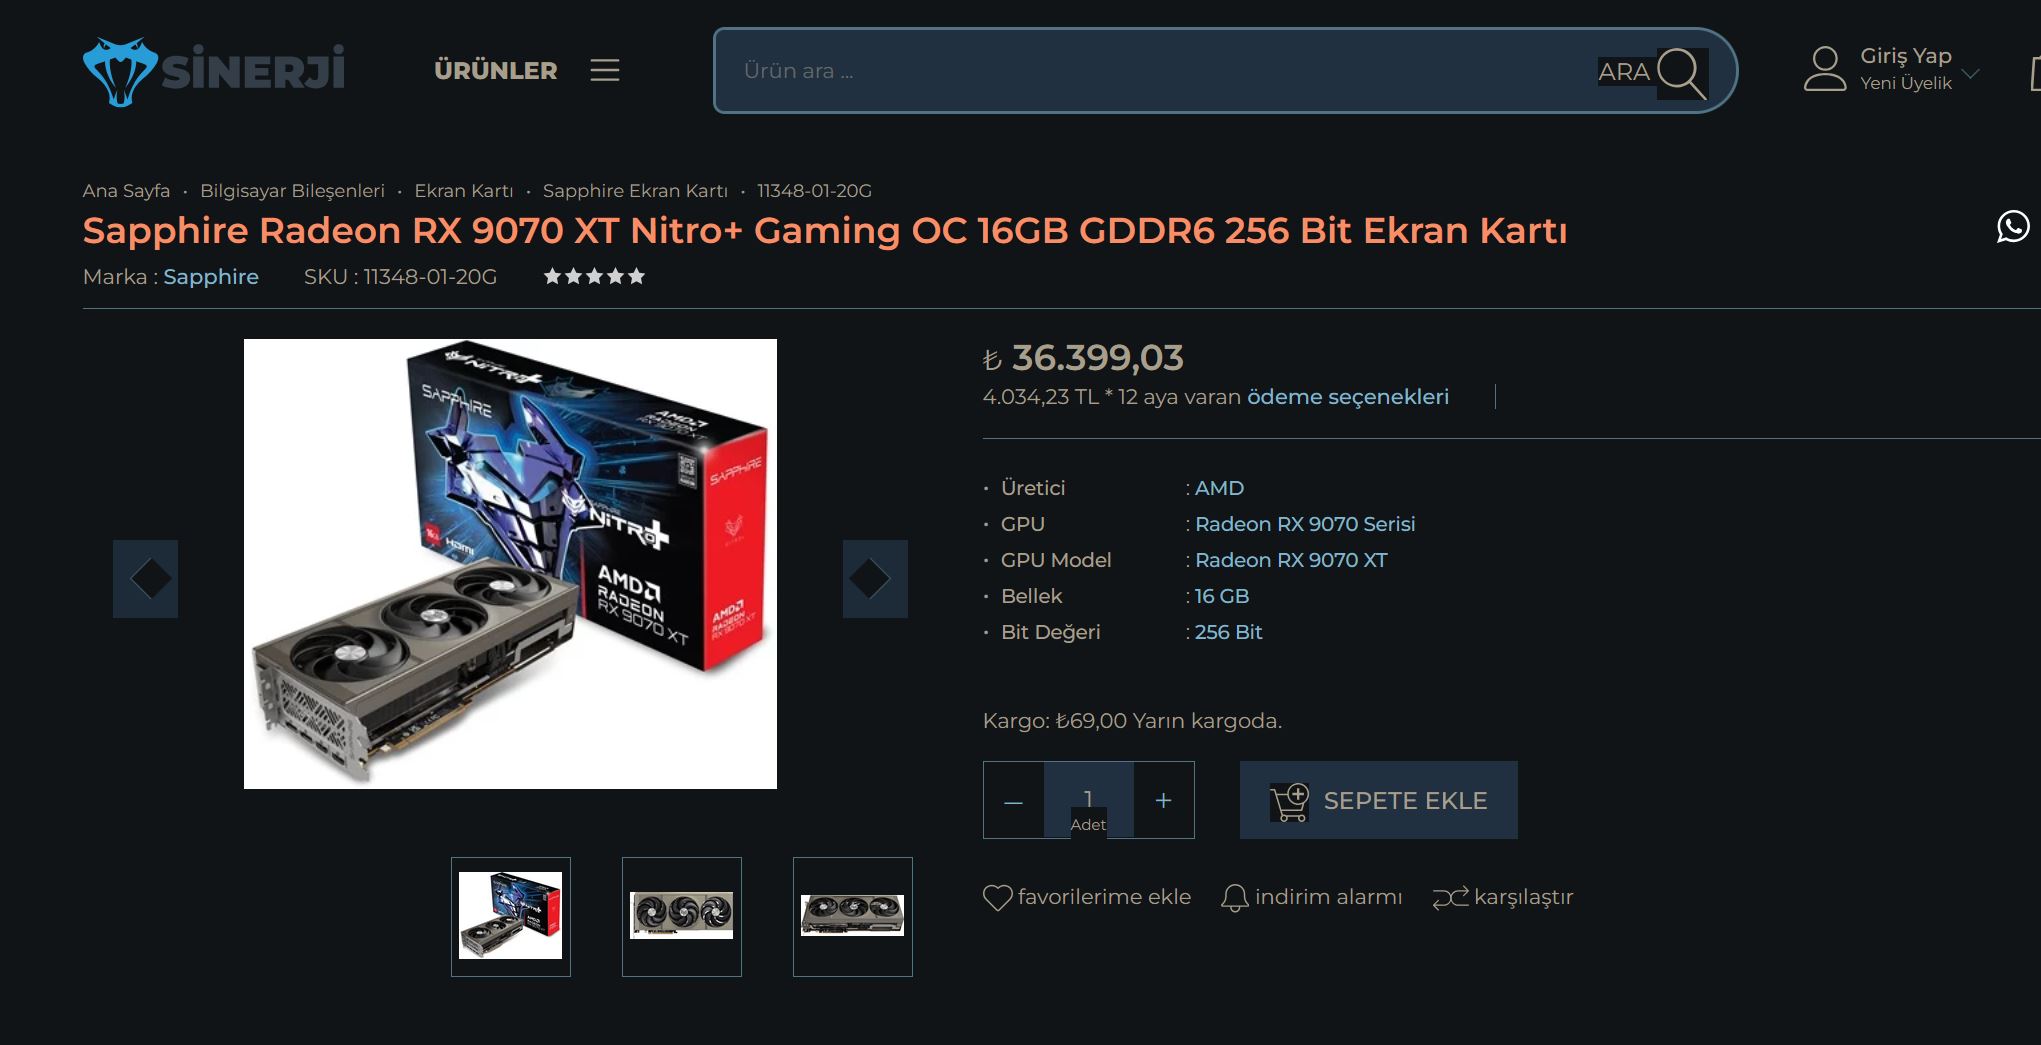Show previous product image arrow
Screen dimensions: 2041x1045
145,579
